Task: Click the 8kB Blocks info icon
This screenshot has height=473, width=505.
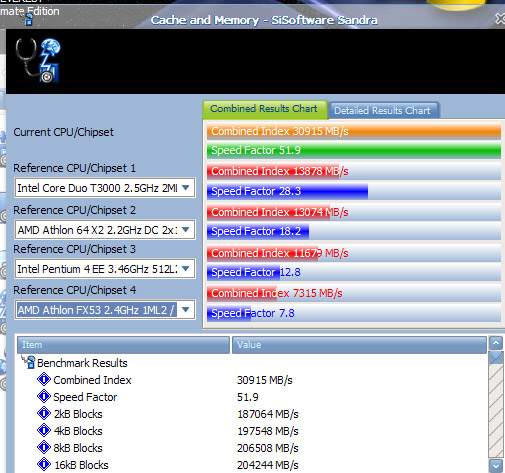Action: [x=44, y=447]
